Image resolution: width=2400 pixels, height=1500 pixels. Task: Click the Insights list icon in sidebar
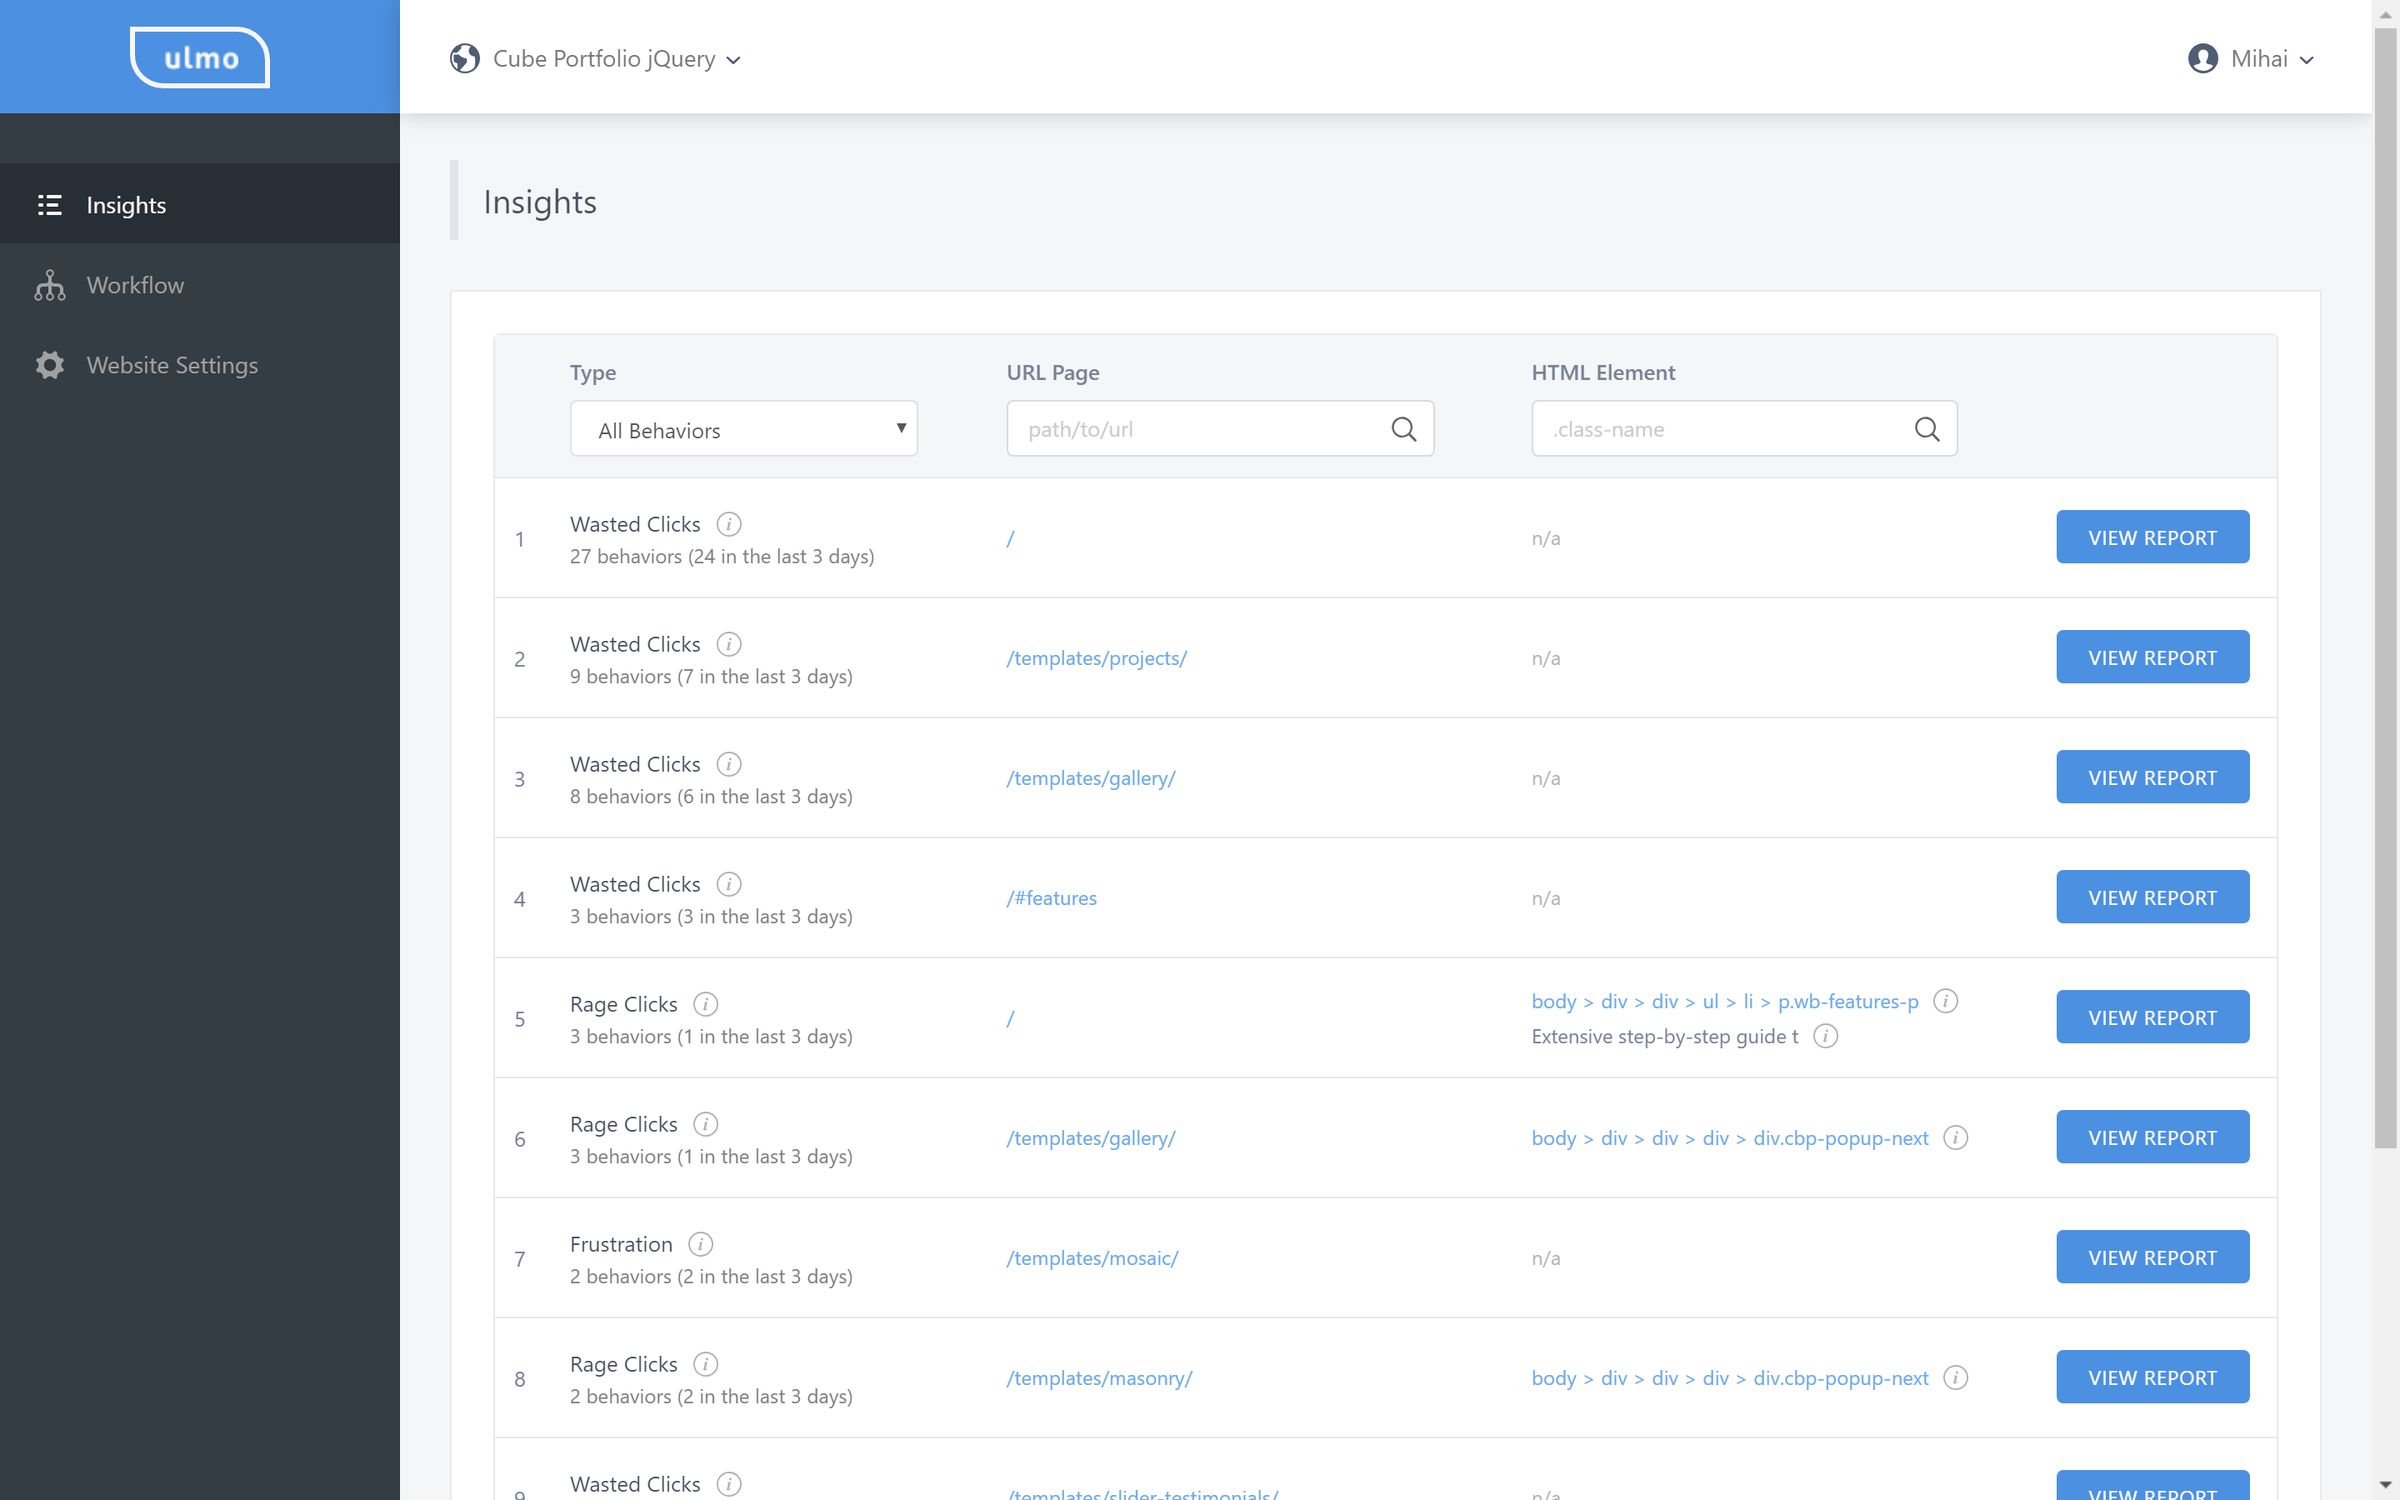pyautogui.click(x=49, y=204)
